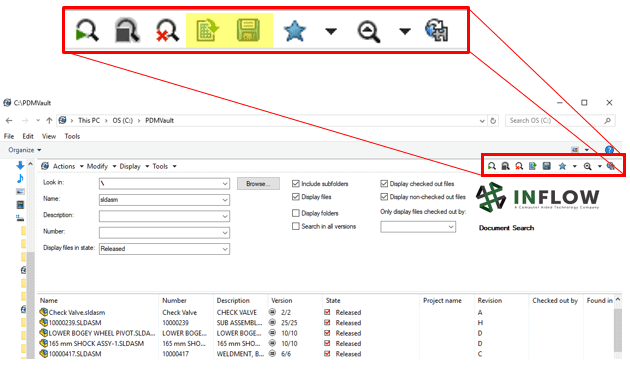Open Downloads from the navigation pane
This screenshot has width=630, height=370.
point(20,165)
